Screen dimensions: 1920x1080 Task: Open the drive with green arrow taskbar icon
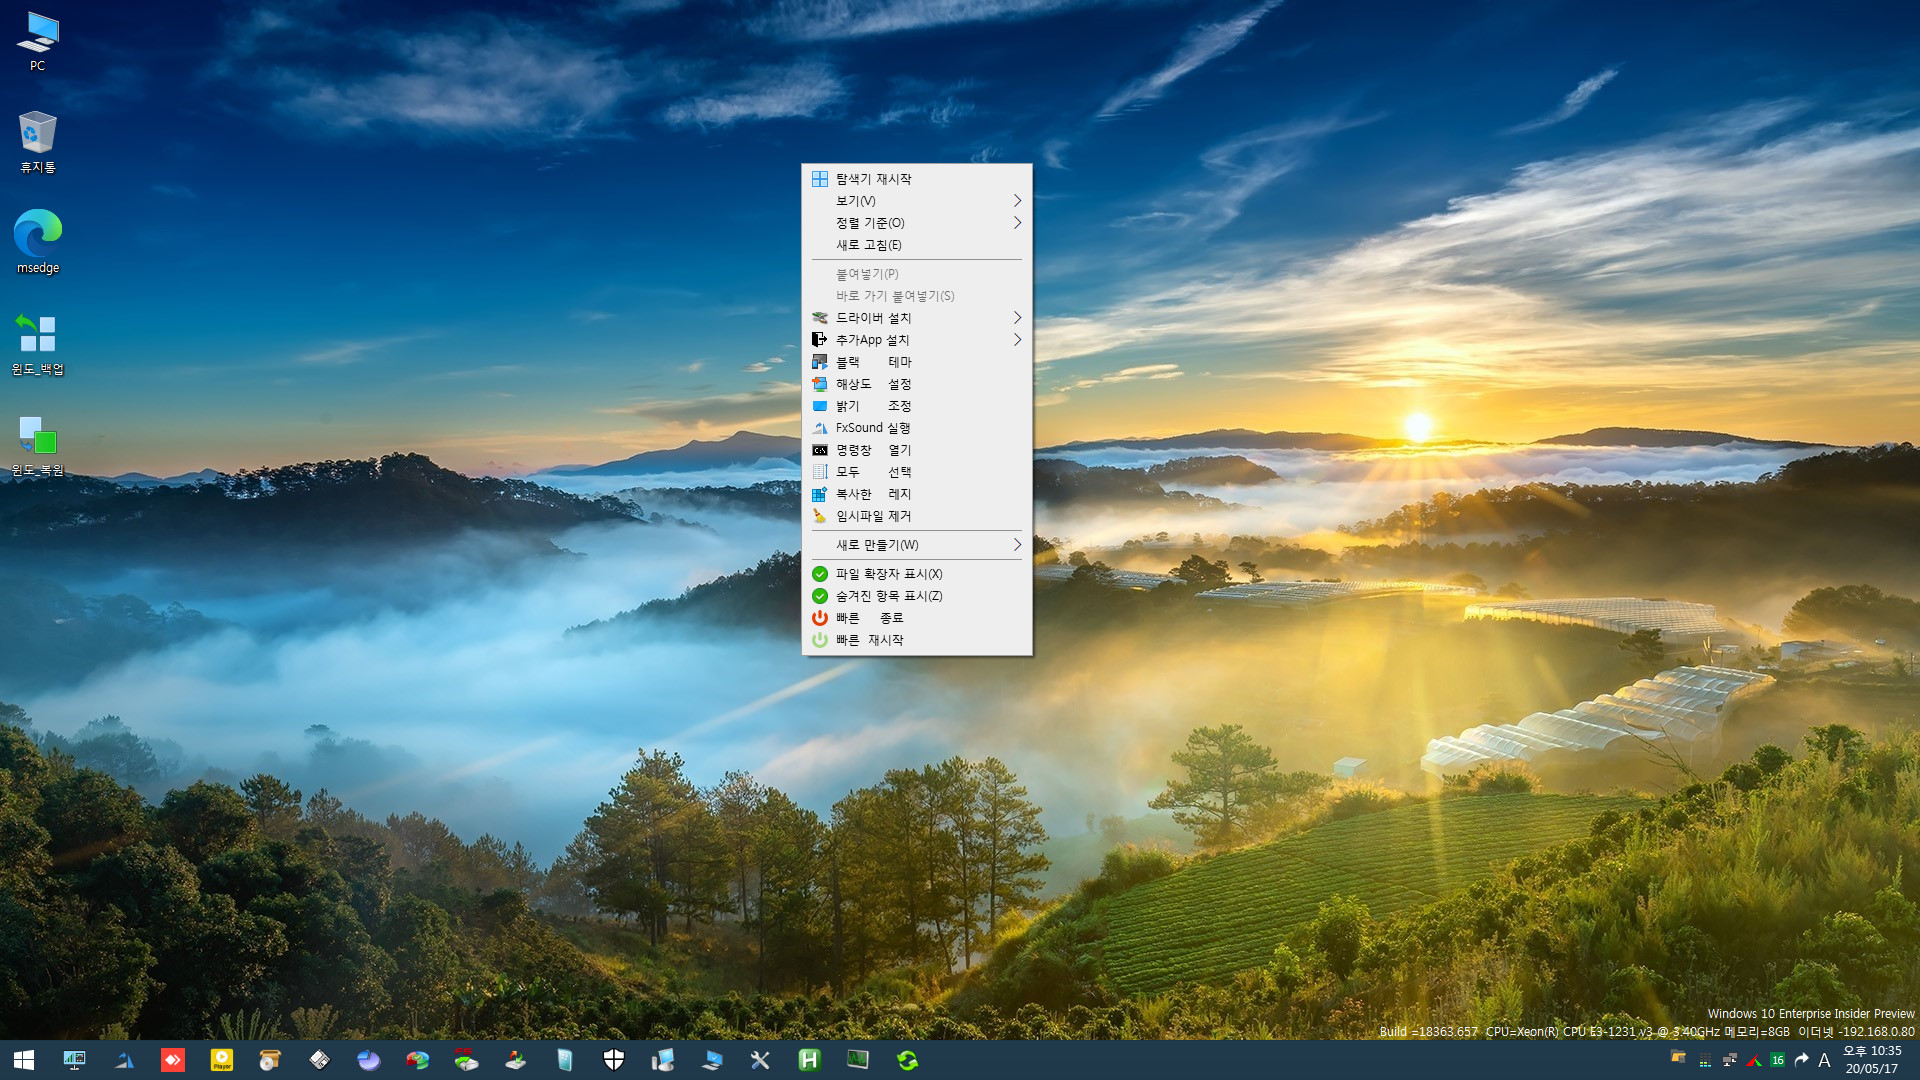516,1060
